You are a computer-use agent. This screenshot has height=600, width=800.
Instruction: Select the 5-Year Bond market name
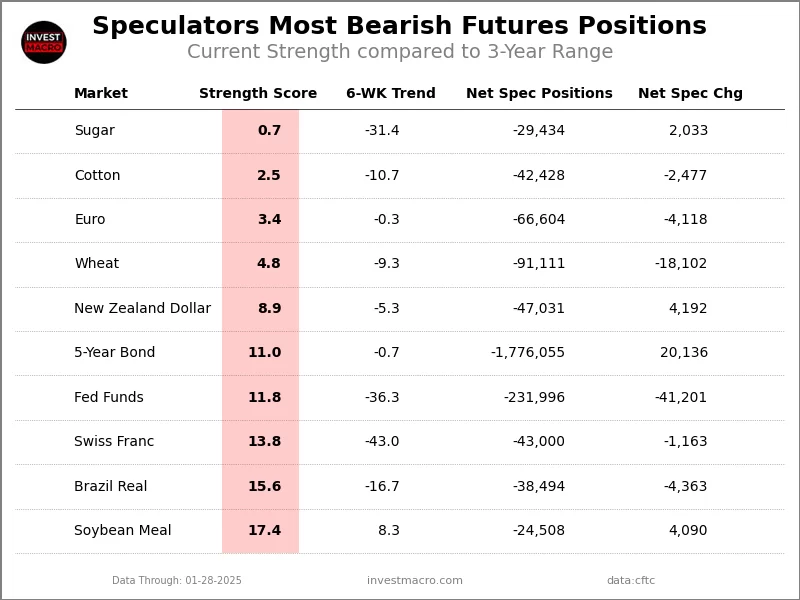[114, 353]
